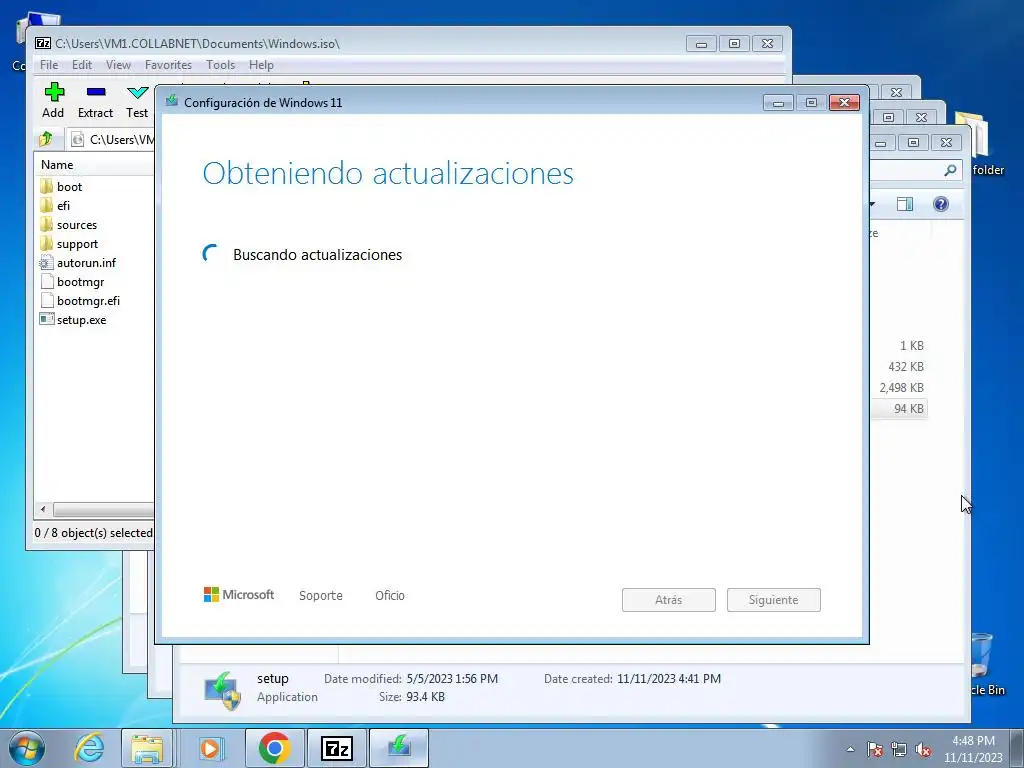Maximize the 7-Zip window

[734, 44]
